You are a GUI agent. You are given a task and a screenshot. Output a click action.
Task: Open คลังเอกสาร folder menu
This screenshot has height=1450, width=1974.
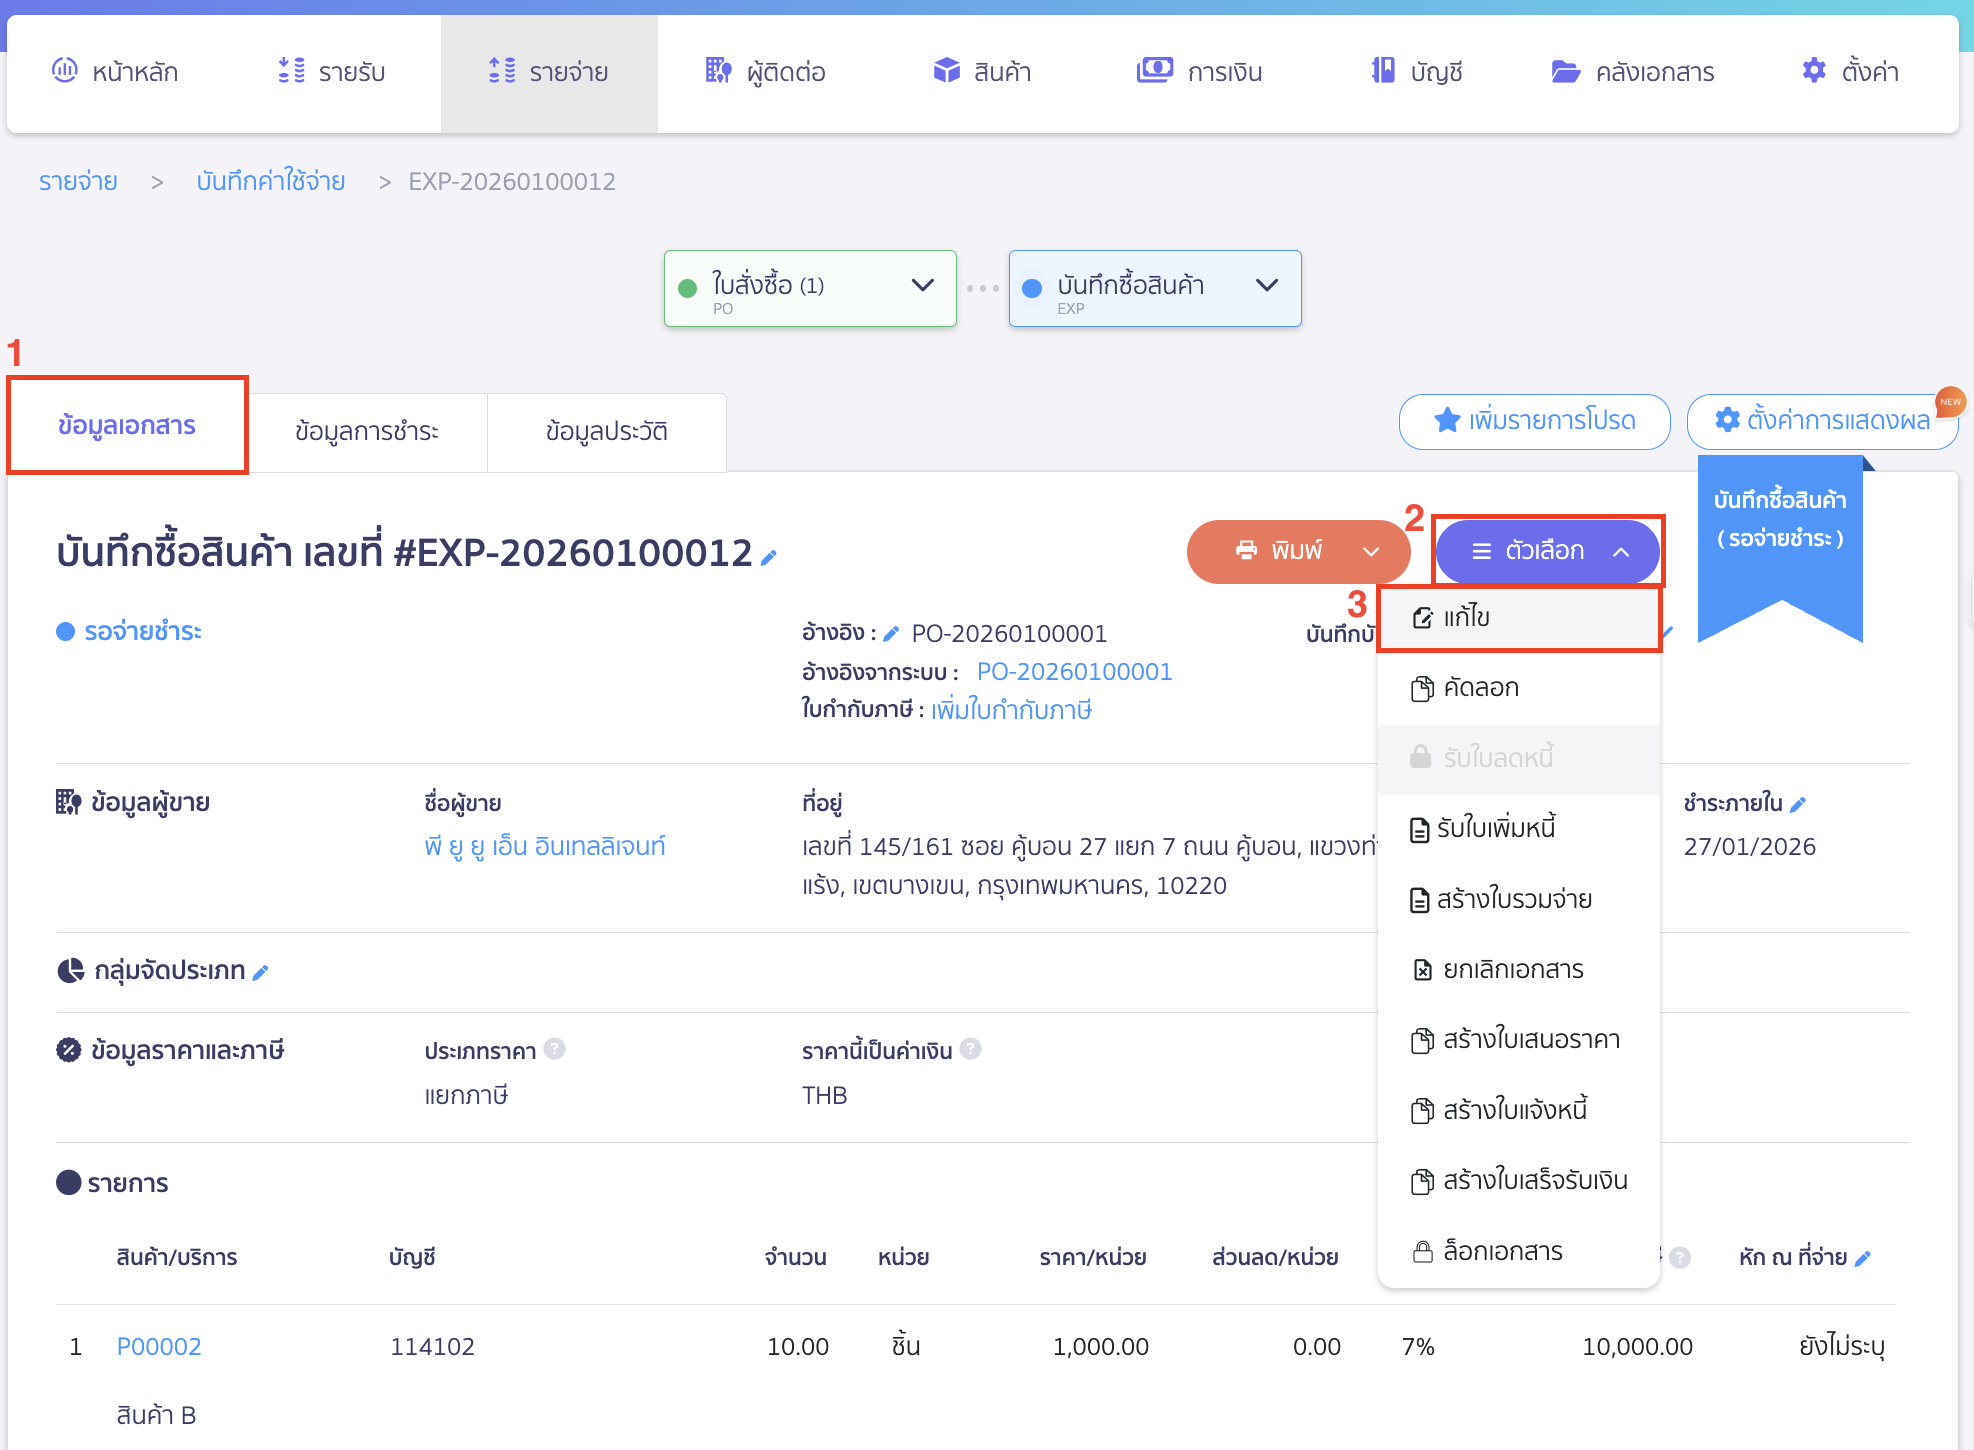1632,72
